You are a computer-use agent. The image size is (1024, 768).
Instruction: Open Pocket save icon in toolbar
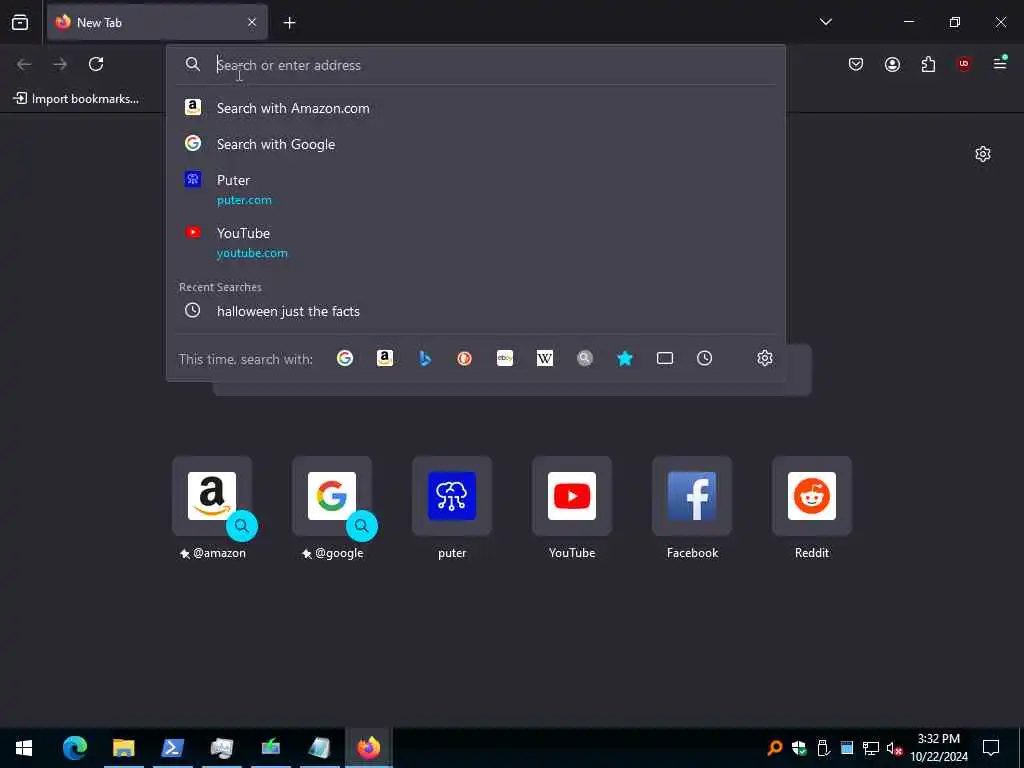click(x=856, y=64)
